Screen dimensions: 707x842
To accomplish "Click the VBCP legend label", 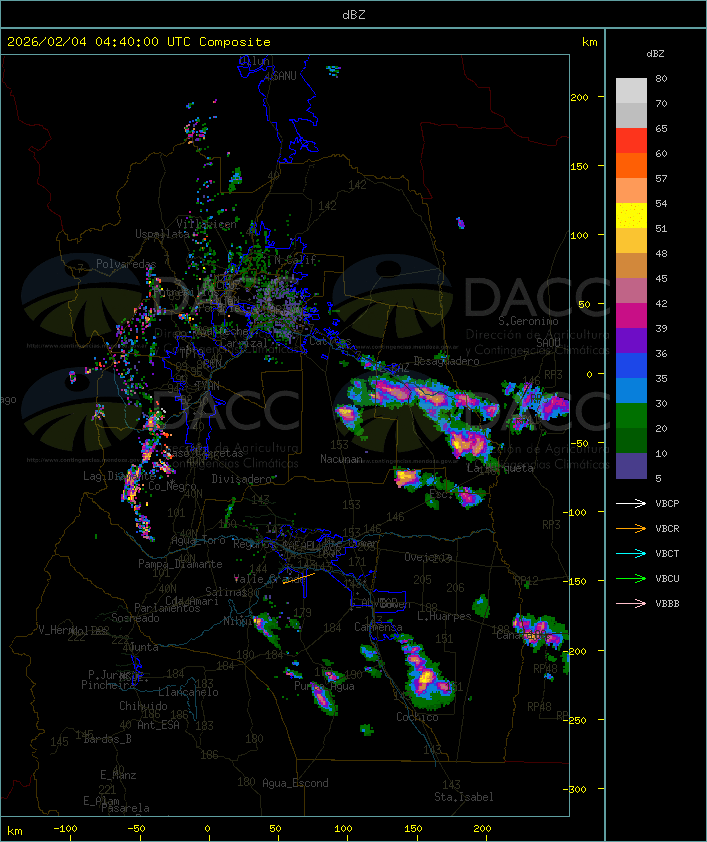I will click(667, 504).
